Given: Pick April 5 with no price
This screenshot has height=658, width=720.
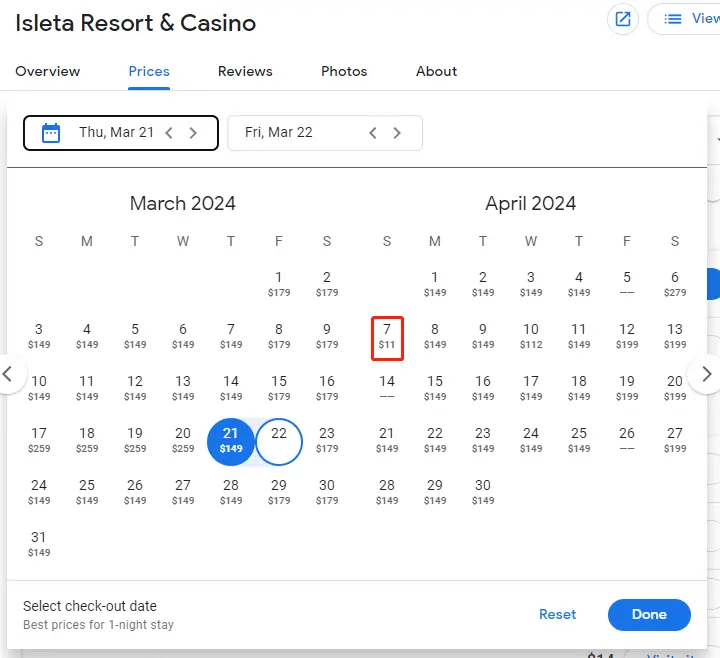Looking at the screenshot, I should [x=627, y=284].
